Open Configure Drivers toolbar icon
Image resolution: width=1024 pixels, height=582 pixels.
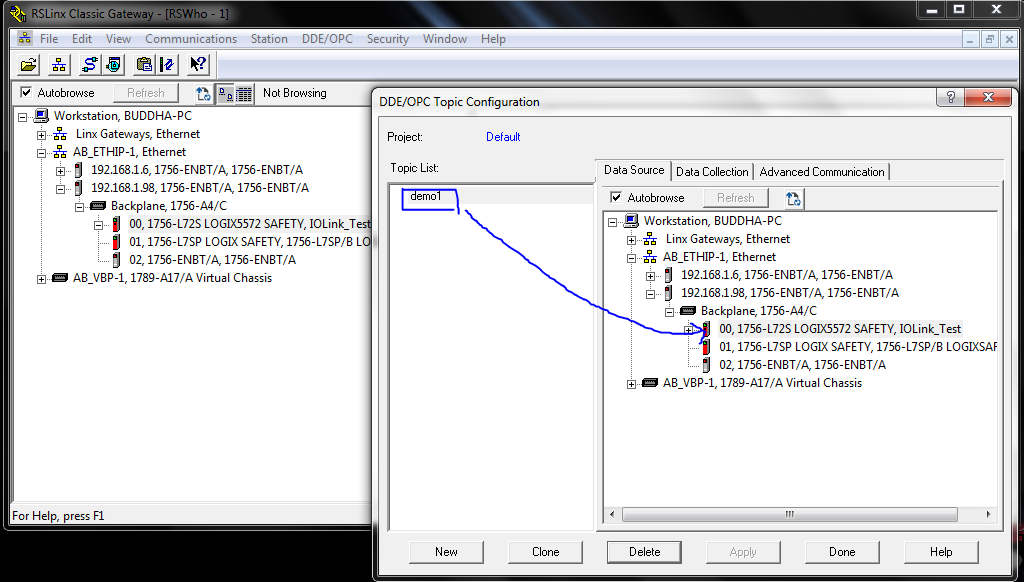tap(89, 65)
